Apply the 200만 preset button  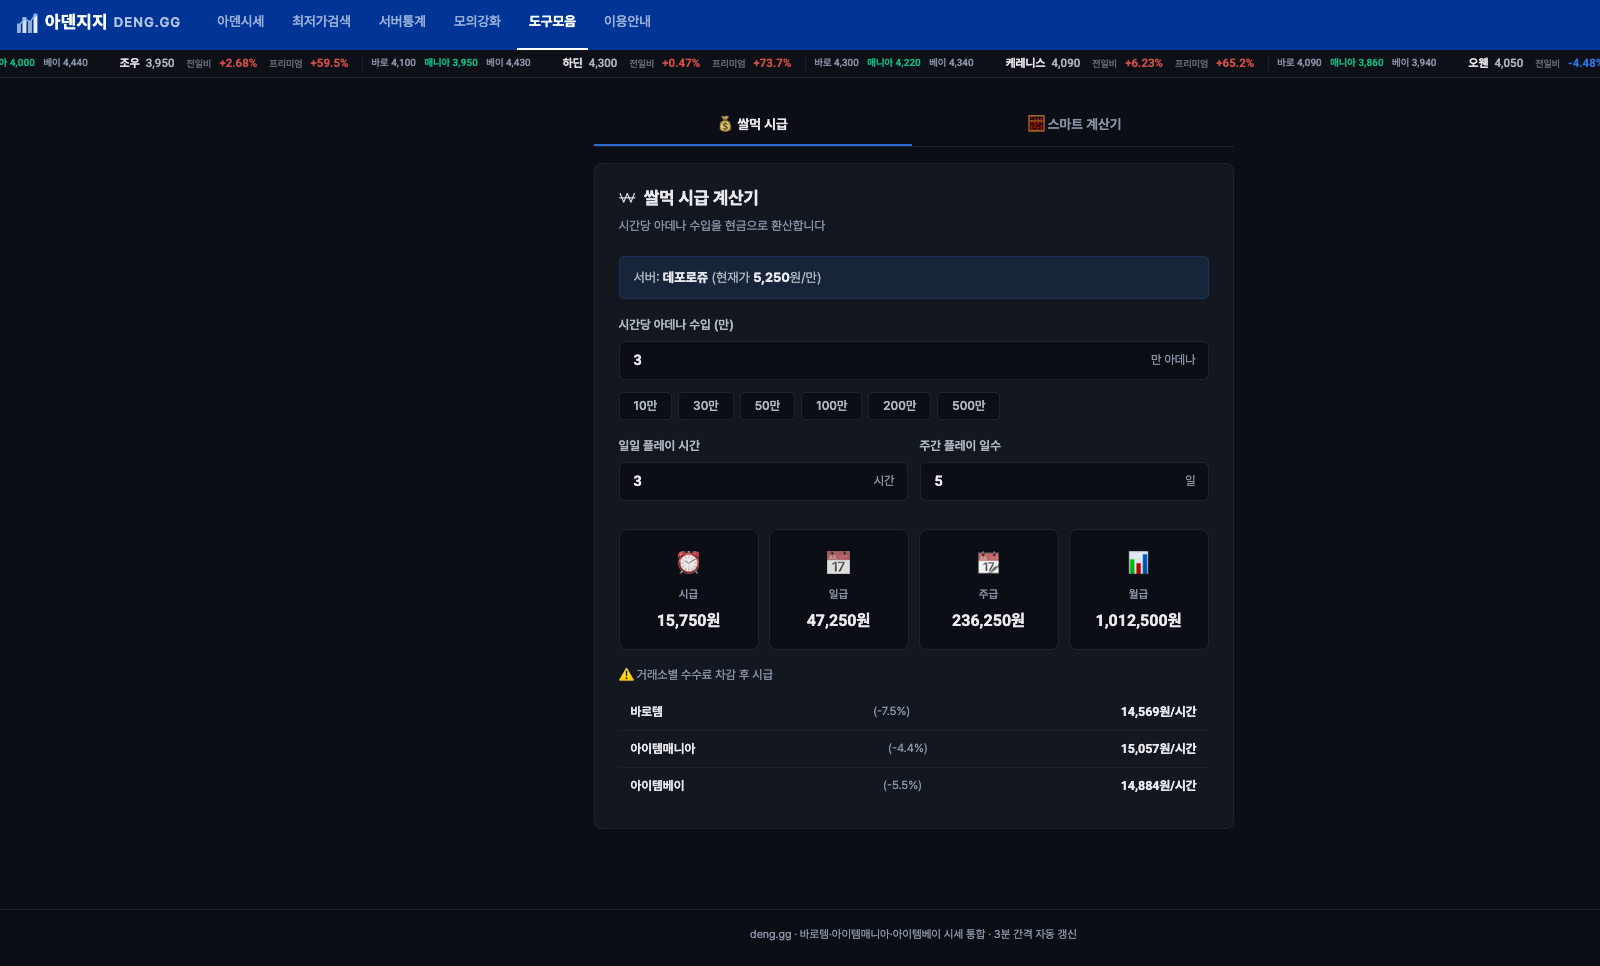[x=899, y=406]
